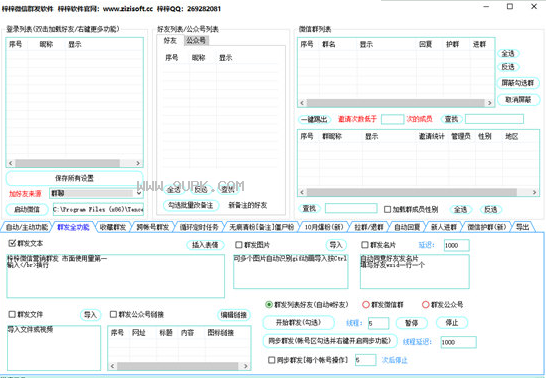Click the 线程延迟 field showing 1000
This screenshot has height=378, width=546.
tap(458, 342)
